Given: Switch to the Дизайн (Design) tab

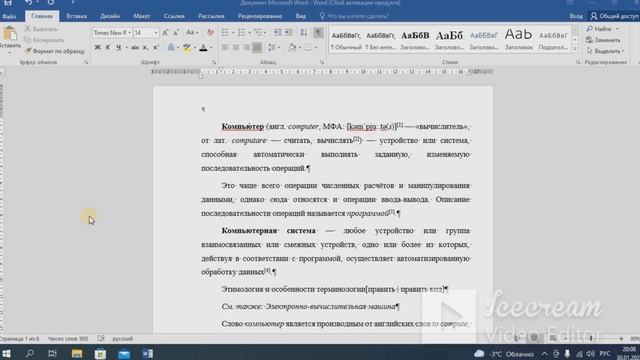Looking at the screenshot, I should point(110,16).
